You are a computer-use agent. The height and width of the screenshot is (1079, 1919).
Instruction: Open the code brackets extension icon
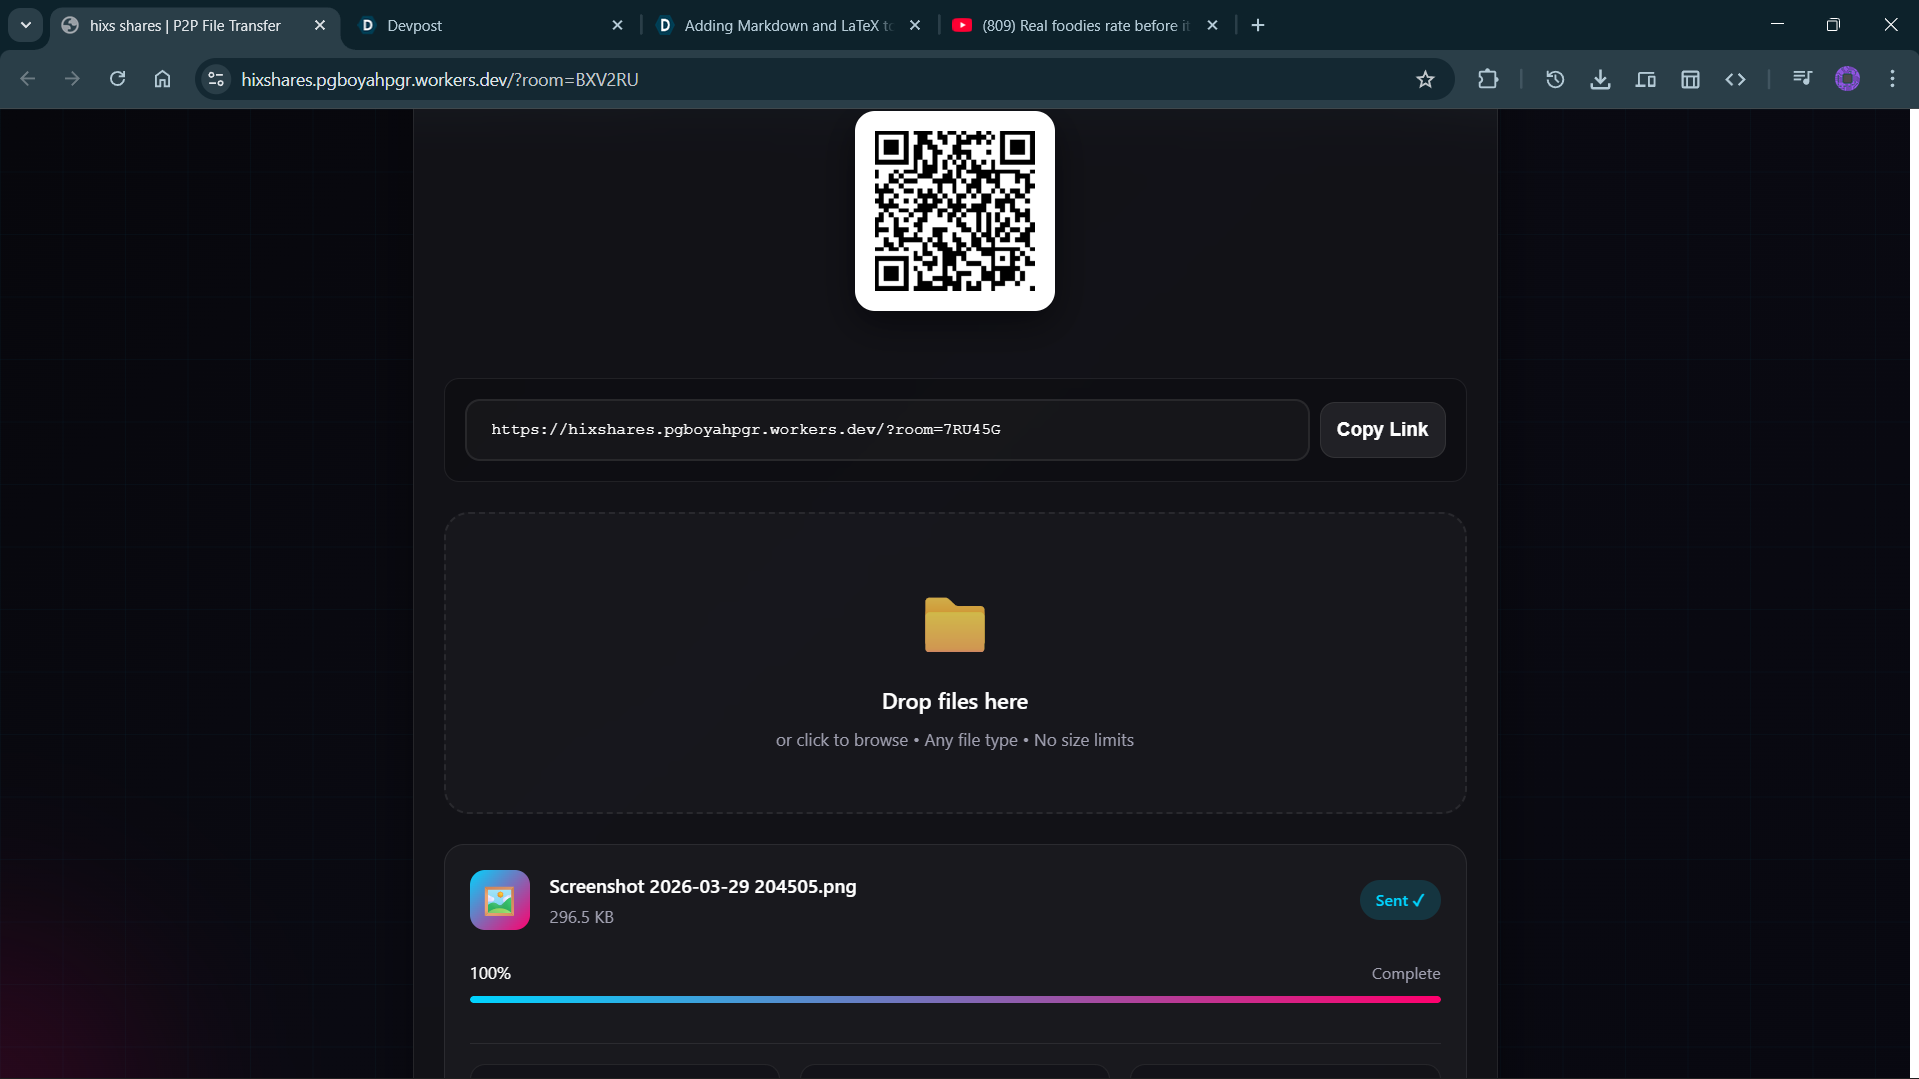pyautogui.click(x=1735, y=79)
